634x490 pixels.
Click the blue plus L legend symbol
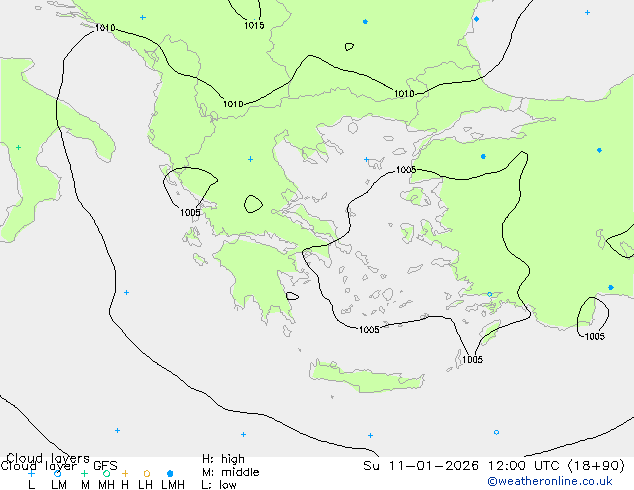coord(31,473)
